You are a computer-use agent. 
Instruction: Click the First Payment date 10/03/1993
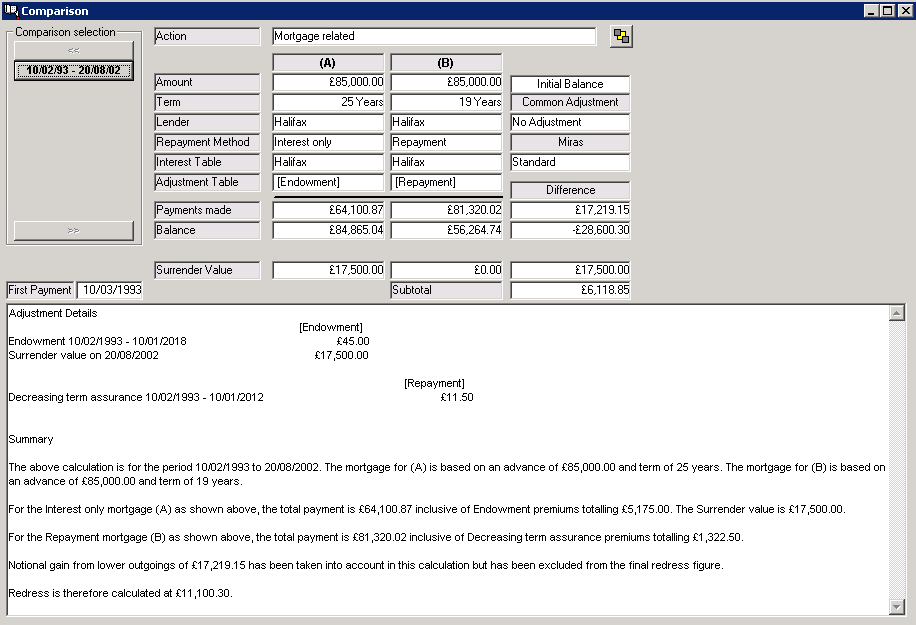click(110, 290)
